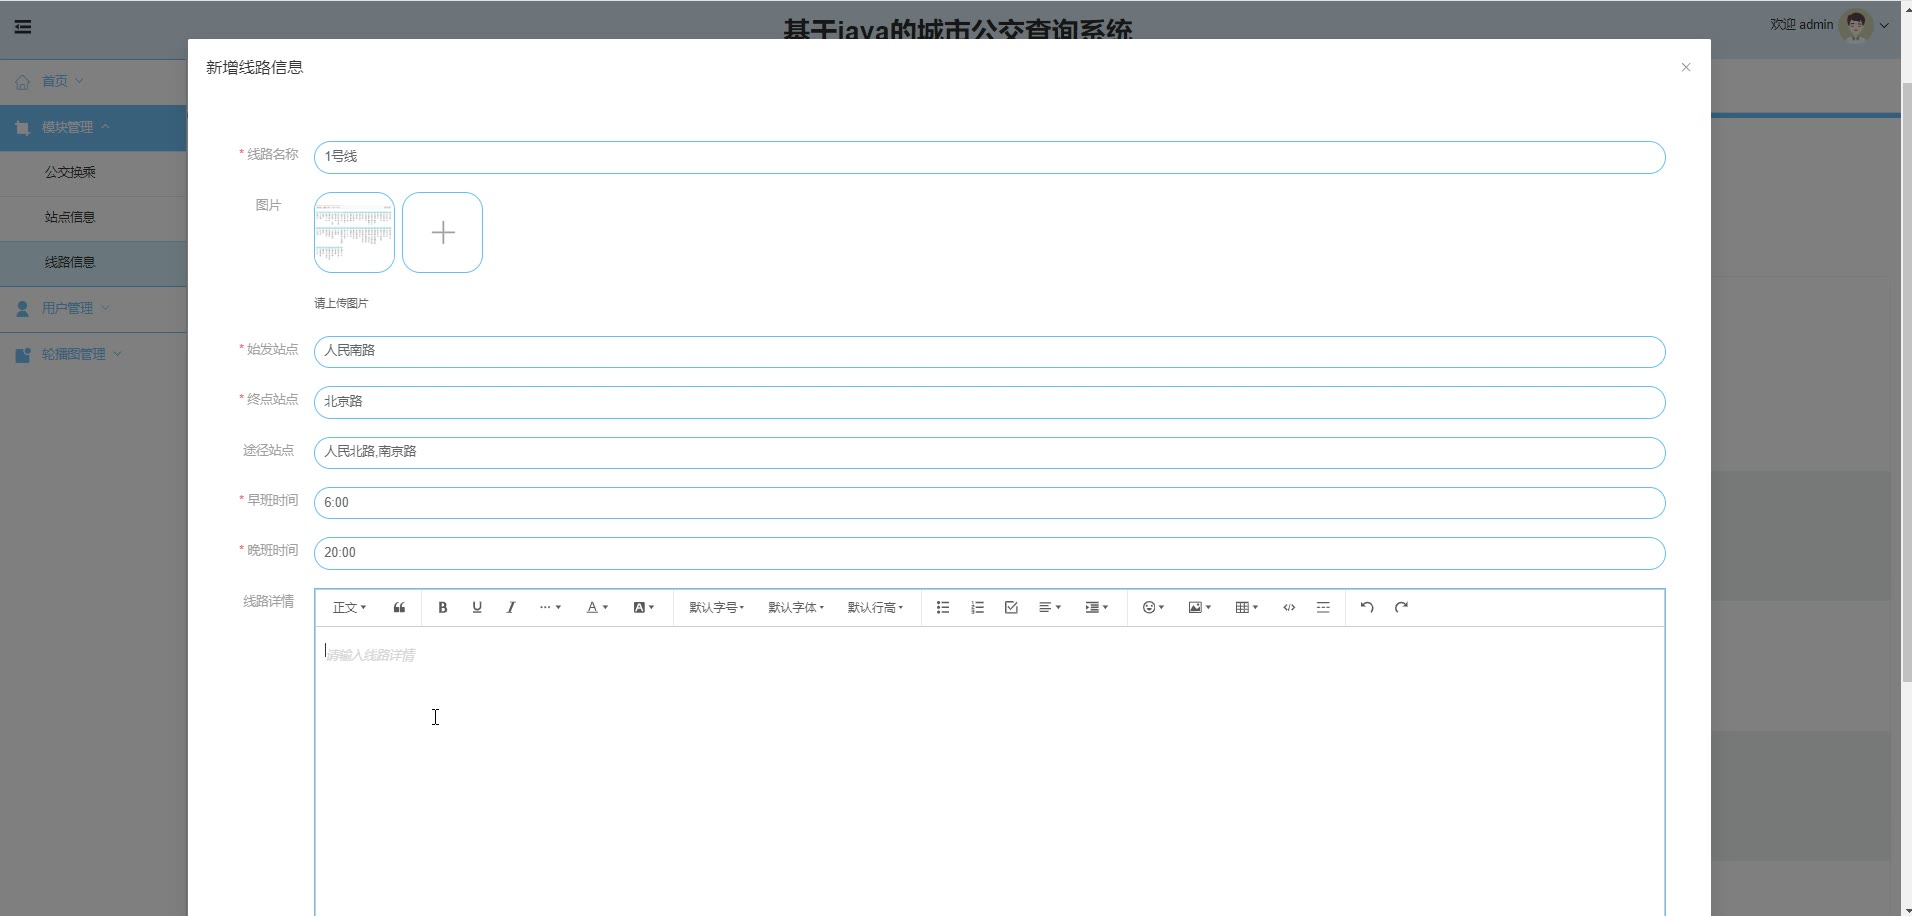Open the 默认字号 font size dropdown
Viewport: 1912px width, 916px height.
click(x=716, y=607)
